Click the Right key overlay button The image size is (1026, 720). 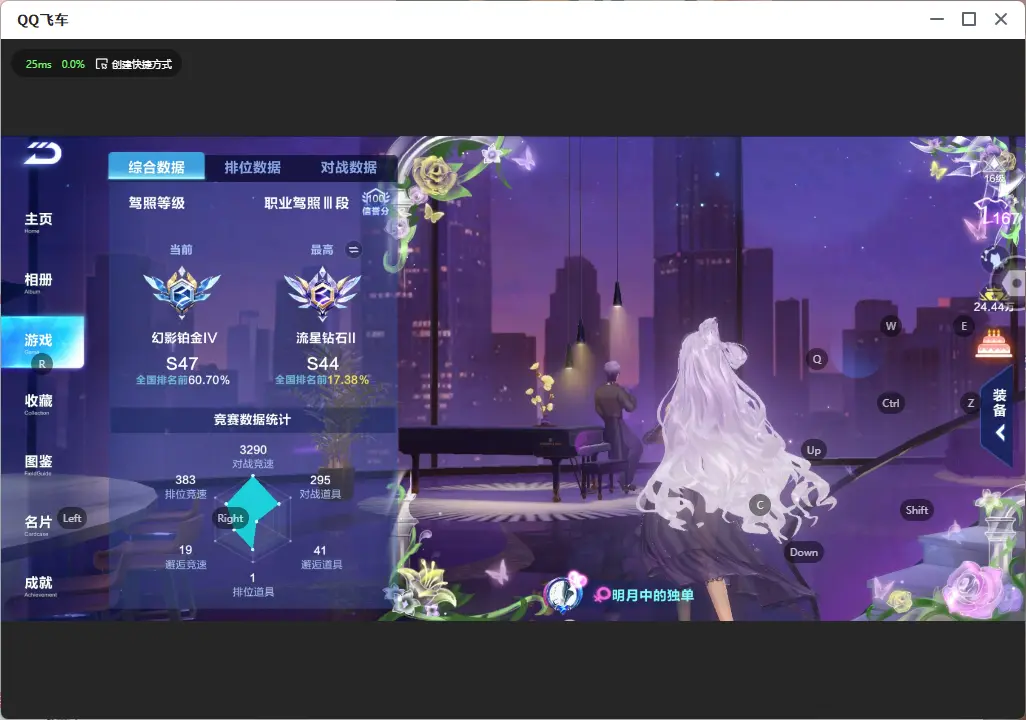(x=230, y=518)
